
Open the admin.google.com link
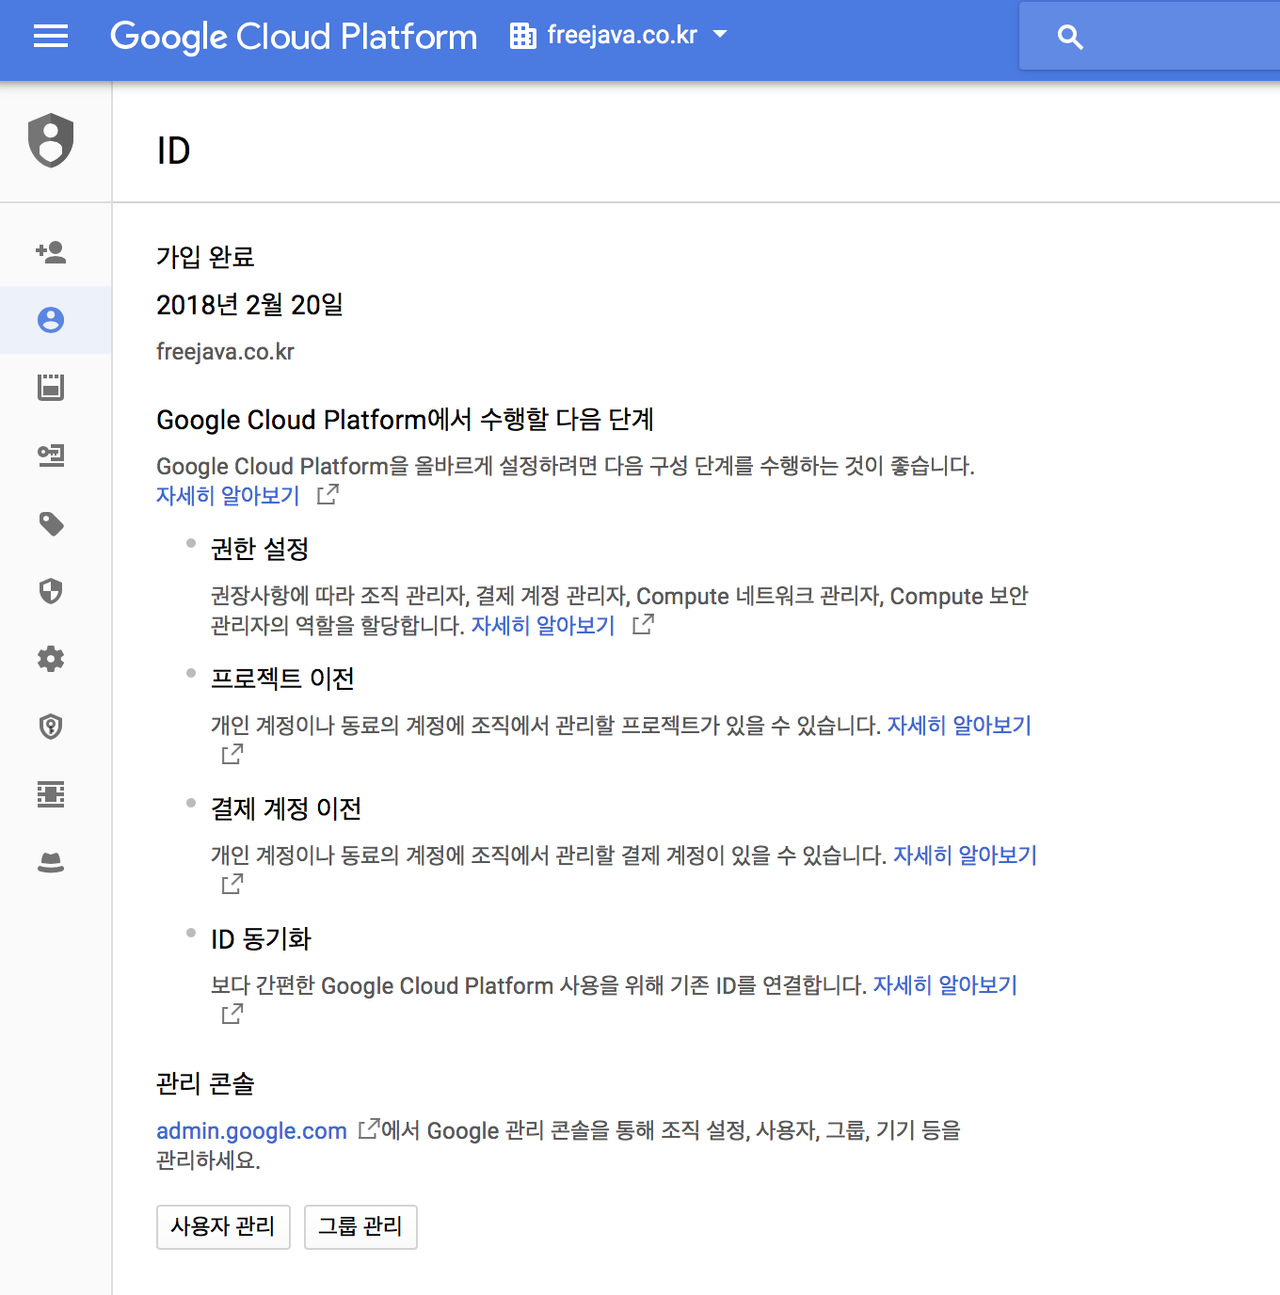pos(252,1131)
